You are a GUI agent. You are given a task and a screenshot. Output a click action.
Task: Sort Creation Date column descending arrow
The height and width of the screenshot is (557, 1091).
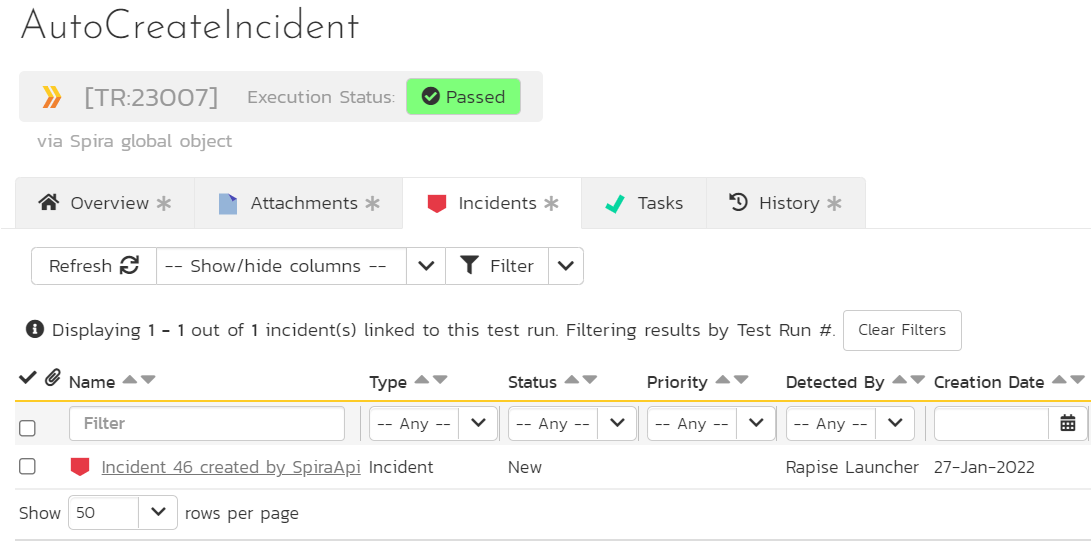point(1077,381)
